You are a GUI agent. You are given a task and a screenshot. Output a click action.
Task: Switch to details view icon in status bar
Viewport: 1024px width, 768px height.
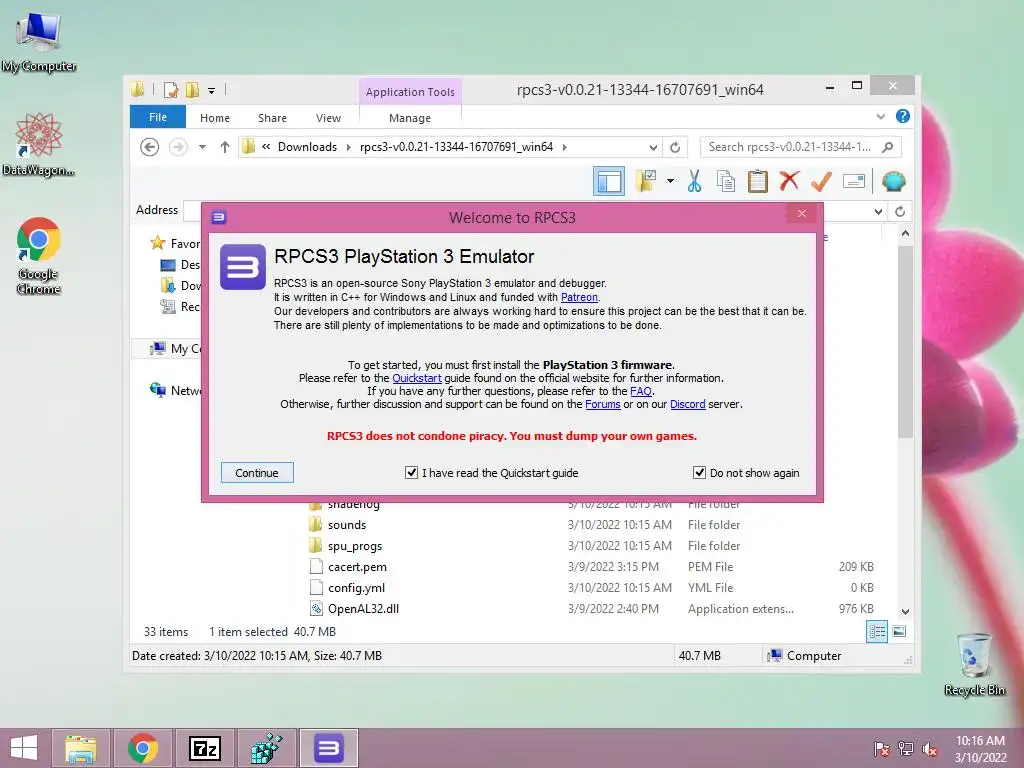(x=877, y=631)
